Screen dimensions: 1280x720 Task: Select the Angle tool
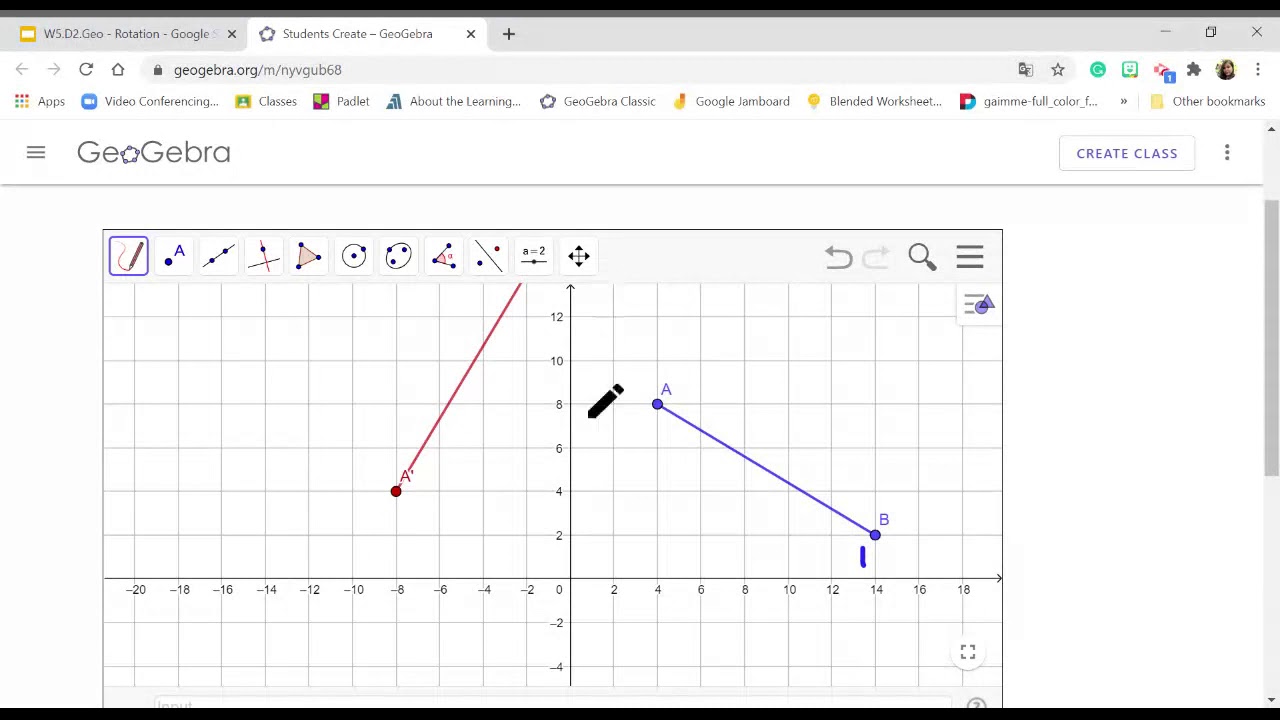pyautogui.click(x=444, y=256)
